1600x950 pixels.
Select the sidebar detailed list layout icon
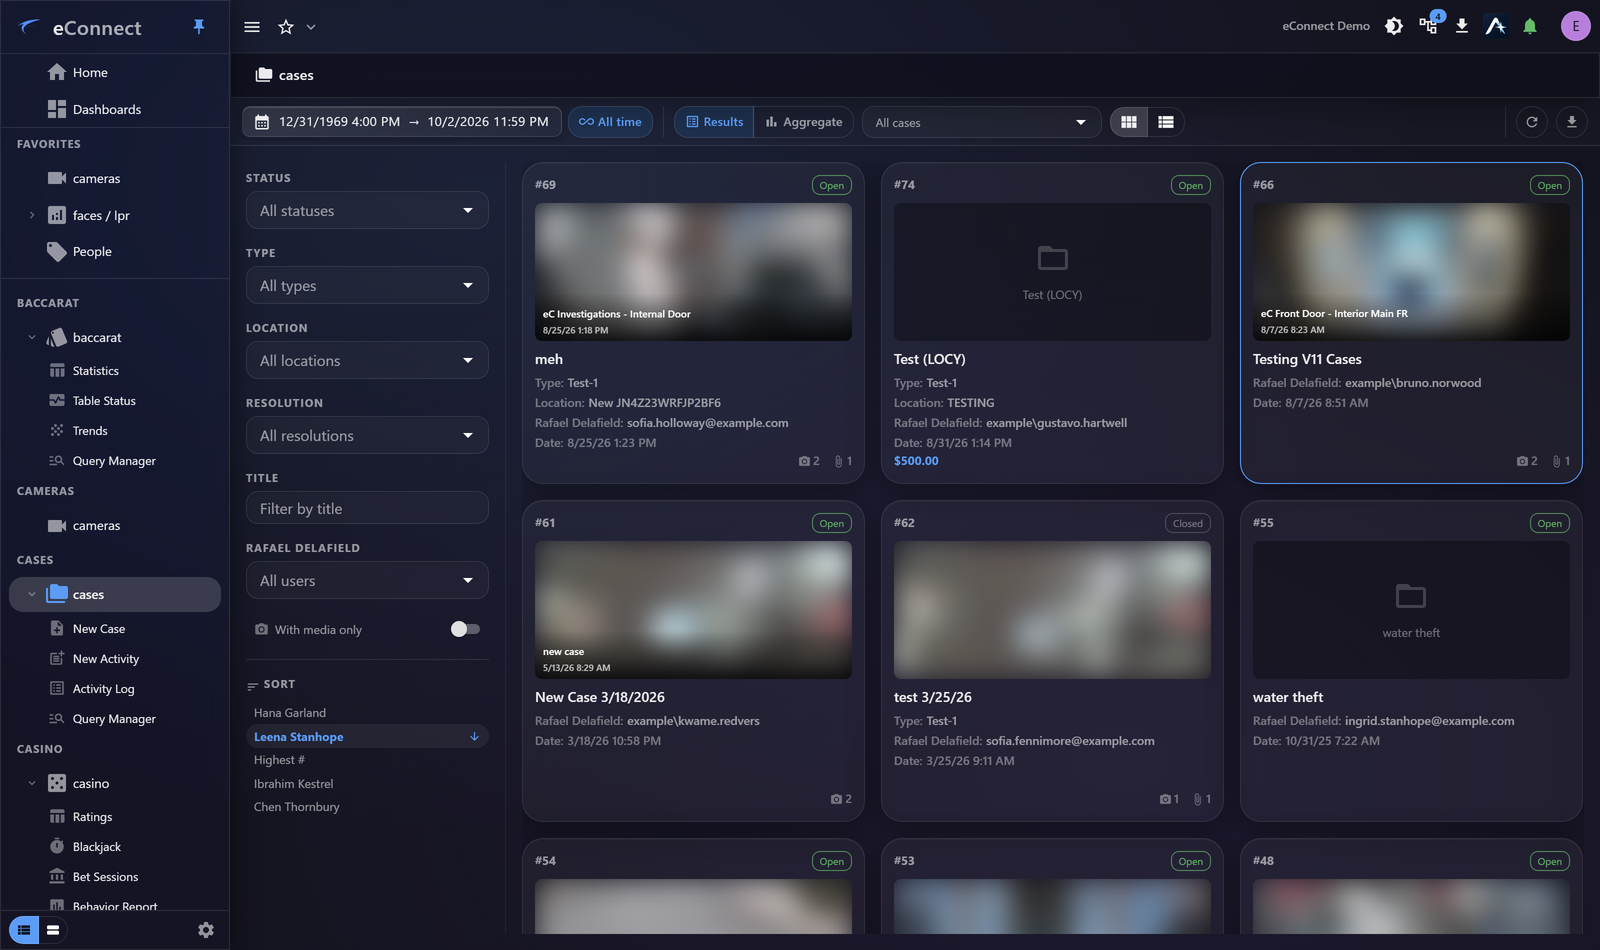tap(24, 930)
